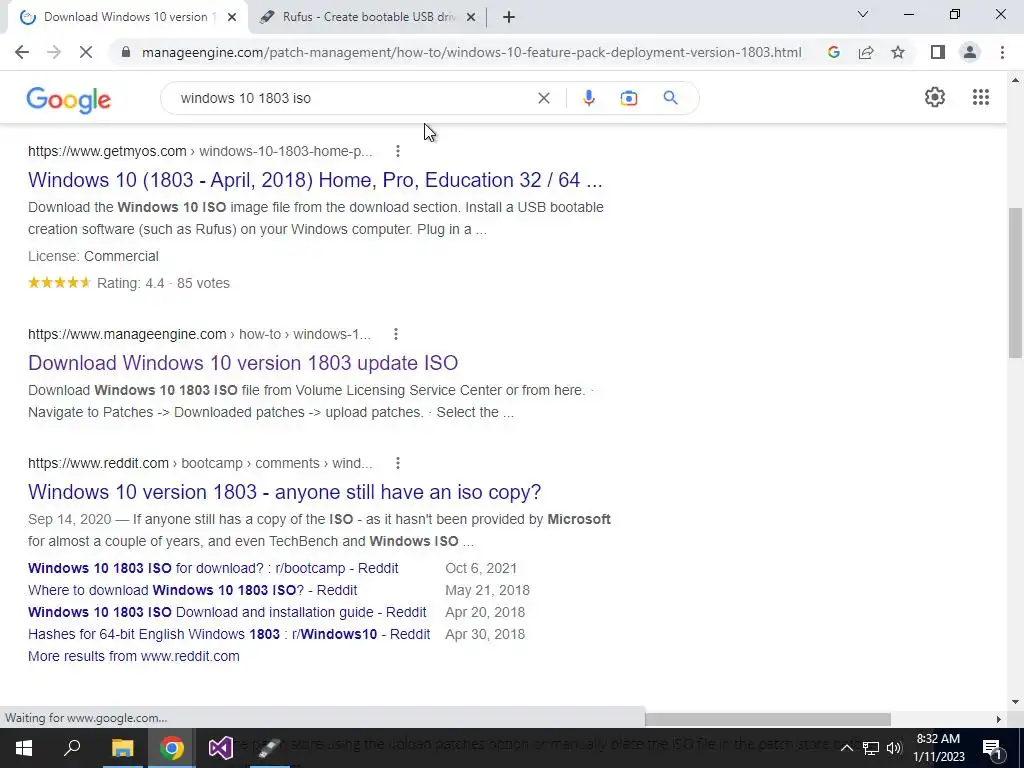Open Windows 10 1803 ISO for download? r/bootcamp link
Screen dimensions: 1024x768
213,568
